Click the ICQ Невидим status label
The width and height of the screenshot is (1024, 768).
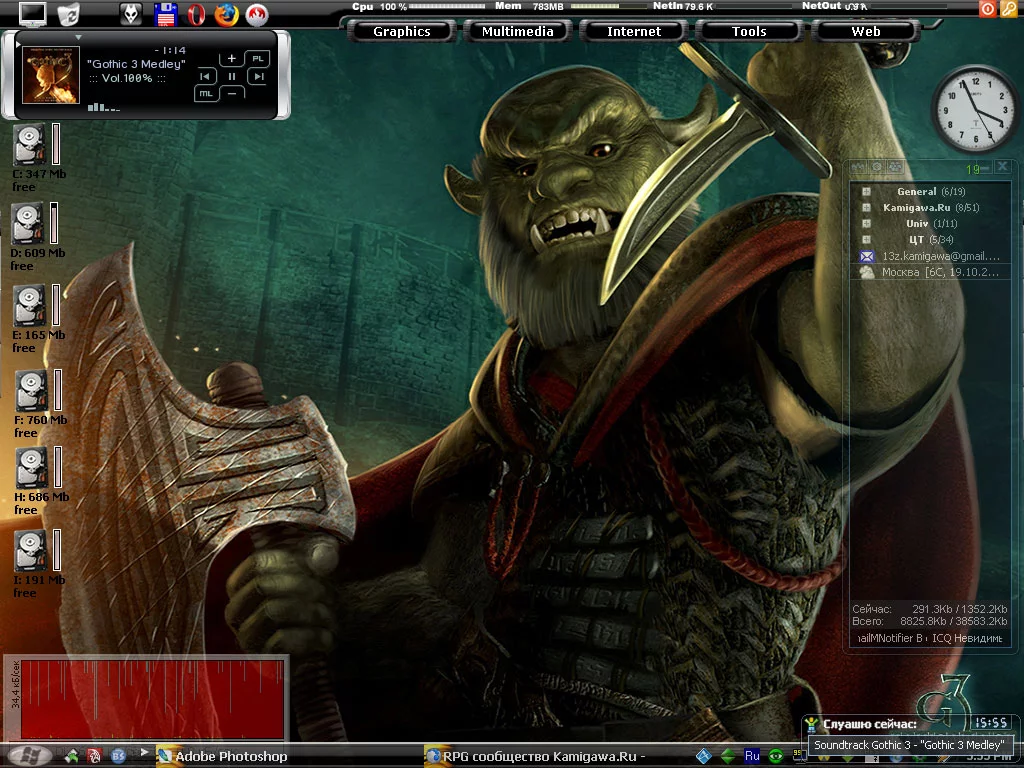point(967,638)
